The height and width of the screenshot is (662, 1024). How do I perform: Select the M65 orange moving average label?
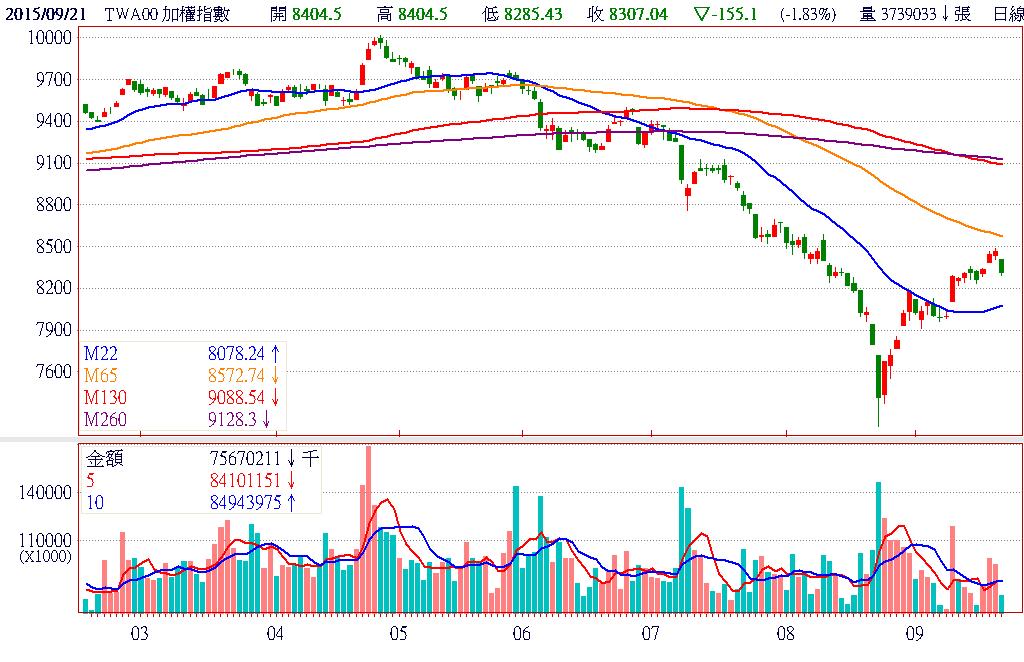tap(100, 375)
